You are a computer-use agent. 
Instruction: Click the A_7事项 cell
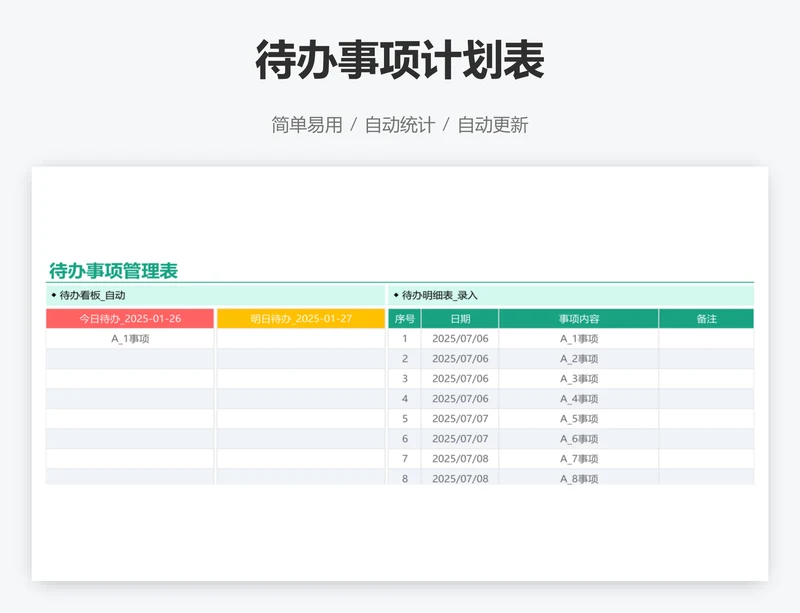[x=579, y=458]
